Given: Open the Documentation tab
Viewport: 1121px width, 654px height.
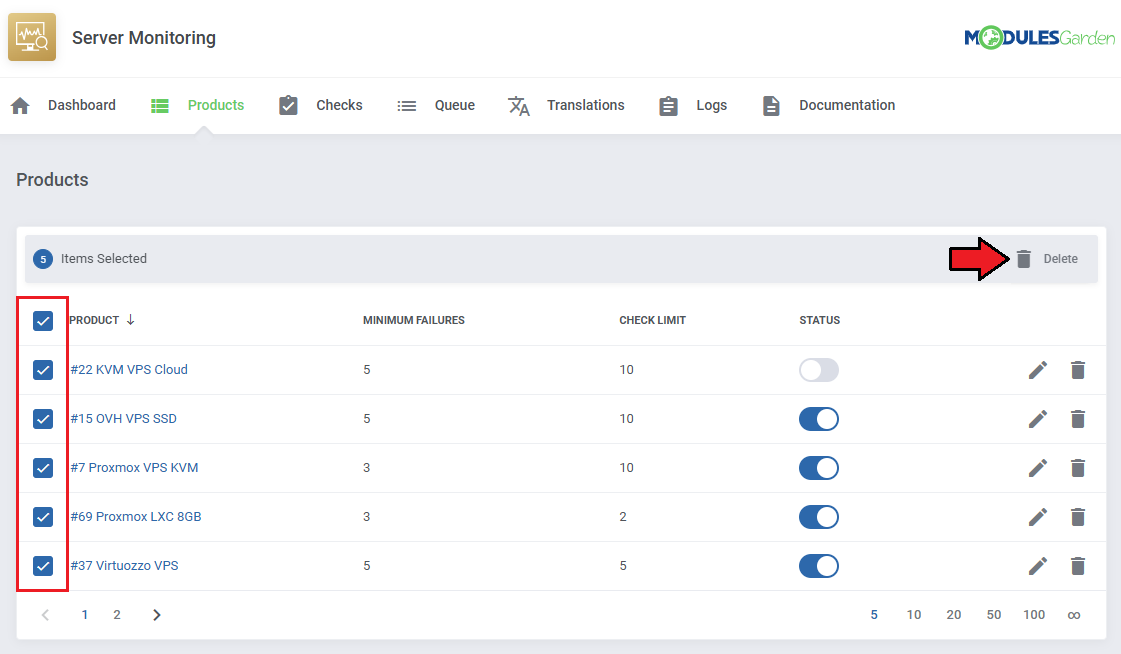Looking at the screenshot, I should [x=847, y=106].
